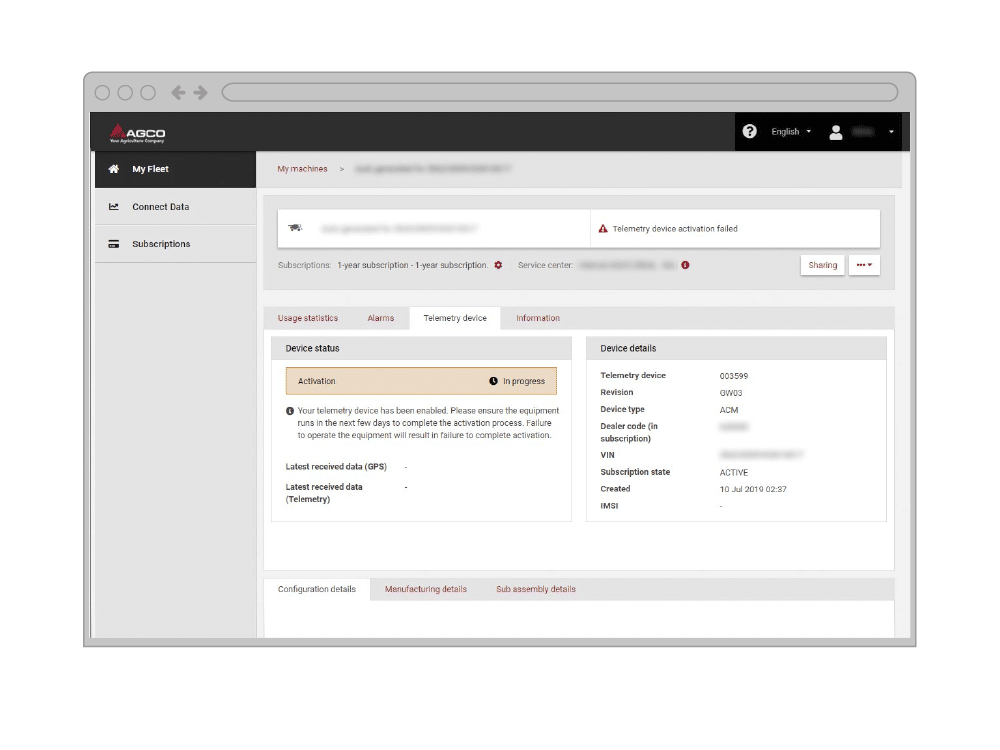The image size is (1000, 750).
Task: Click the Connect Data chart icon
Action: (114, 207)
